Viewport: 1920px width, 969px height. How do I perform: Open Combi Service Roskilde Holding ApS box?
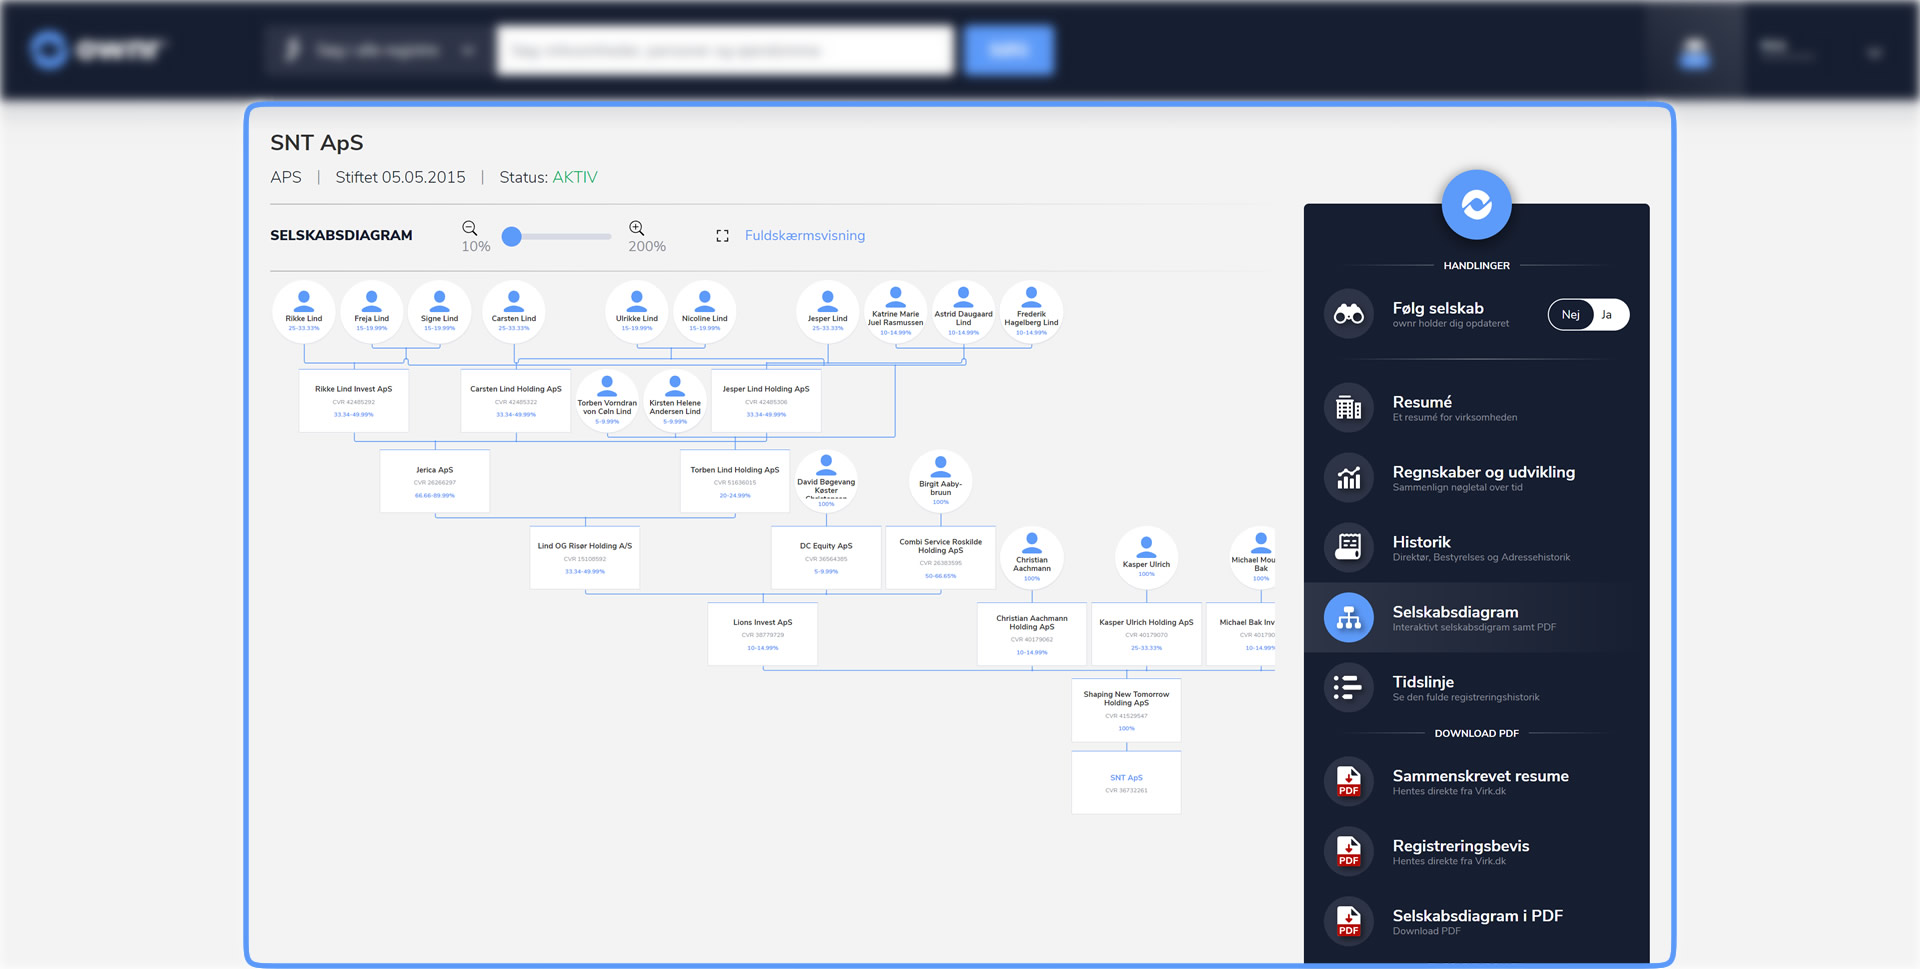[941, 557]
